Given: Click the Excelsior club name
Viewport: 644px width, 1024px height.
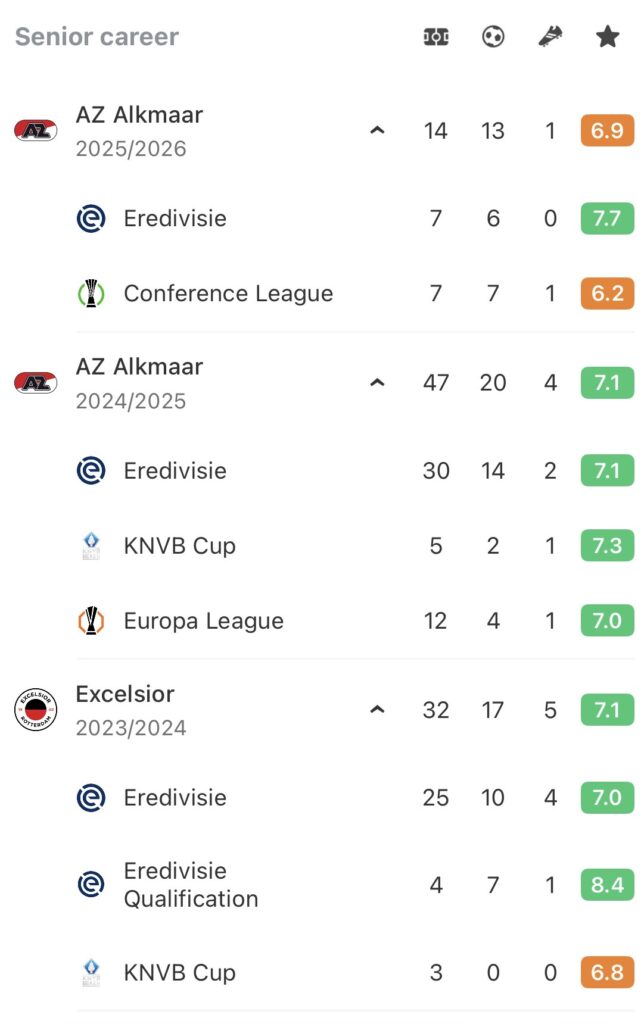Looking at the screenshot, I should (125, 694).
